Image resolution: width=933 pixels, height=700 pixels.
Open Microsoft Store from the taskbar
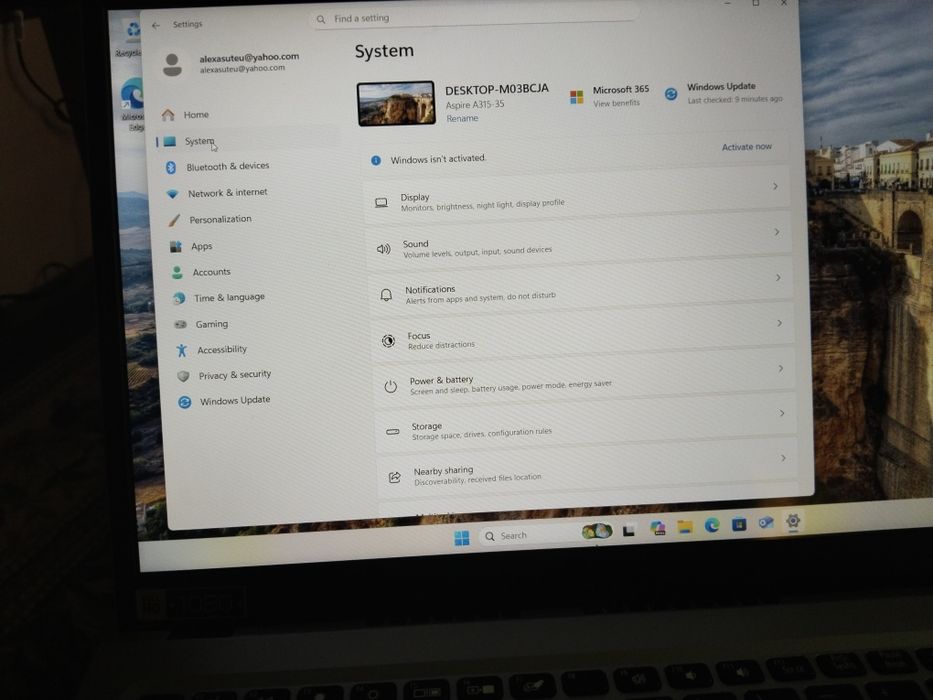(739, 524)
